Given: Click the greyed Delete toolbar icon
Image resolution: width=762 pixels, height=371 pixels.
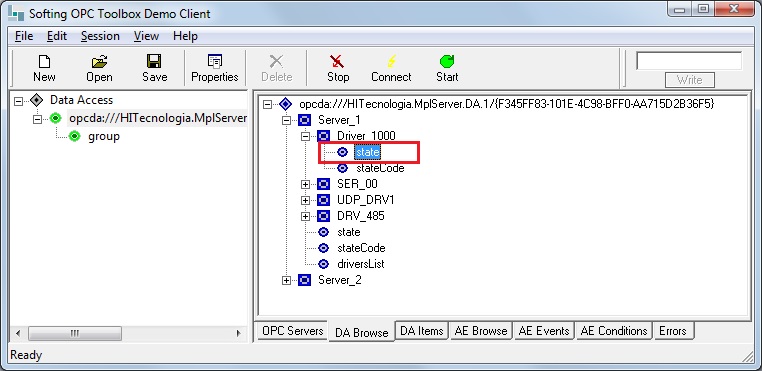Looking at the screenshot, I should [277, 61].
